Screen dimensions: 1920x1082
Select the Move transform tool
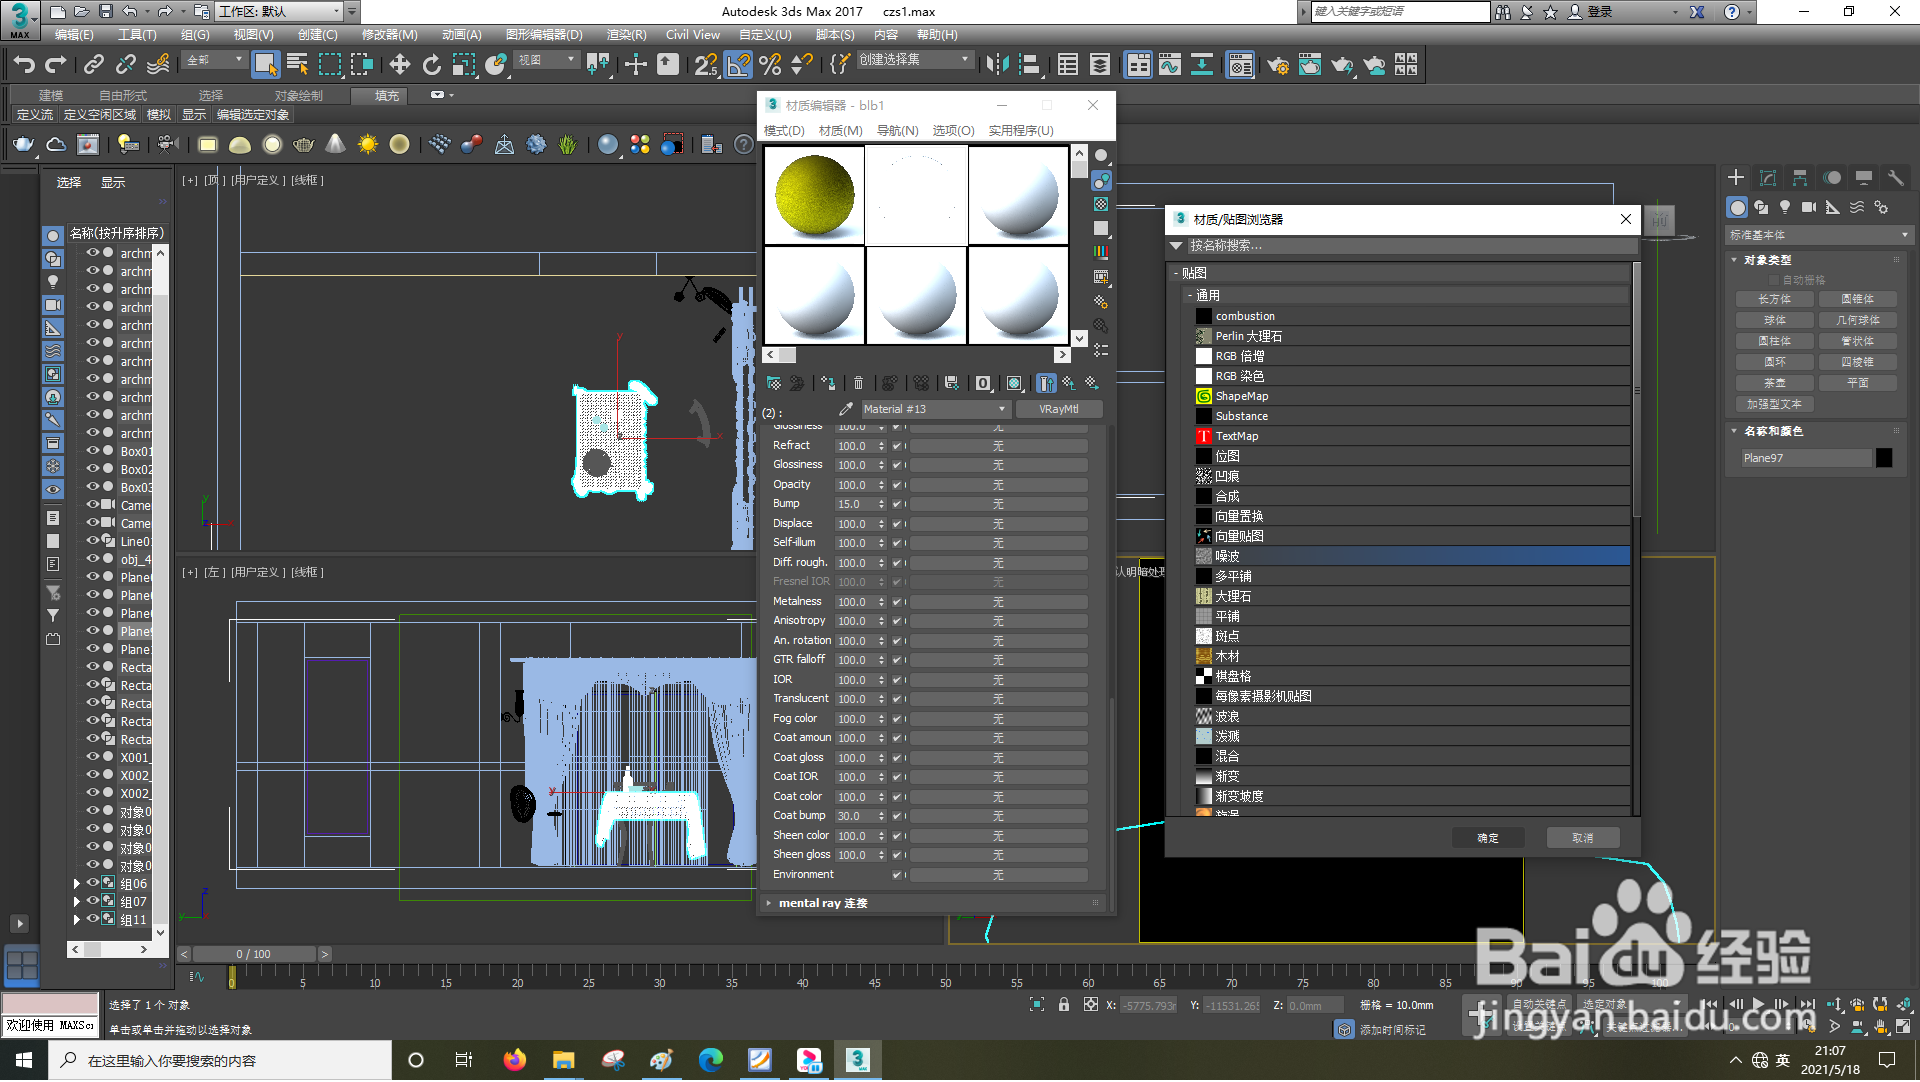click(x=399, y=65)
